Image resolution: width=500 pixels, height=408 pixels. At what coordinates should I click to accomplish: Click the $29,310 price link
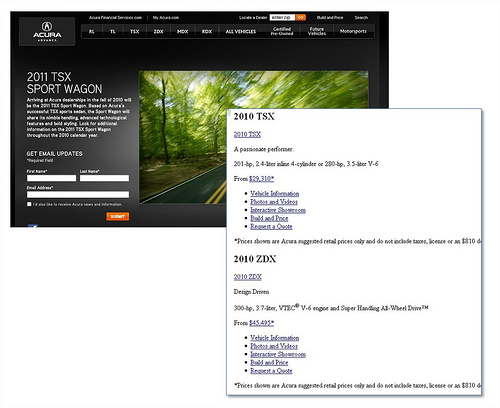pyautogui.click(x=261, y=179)
